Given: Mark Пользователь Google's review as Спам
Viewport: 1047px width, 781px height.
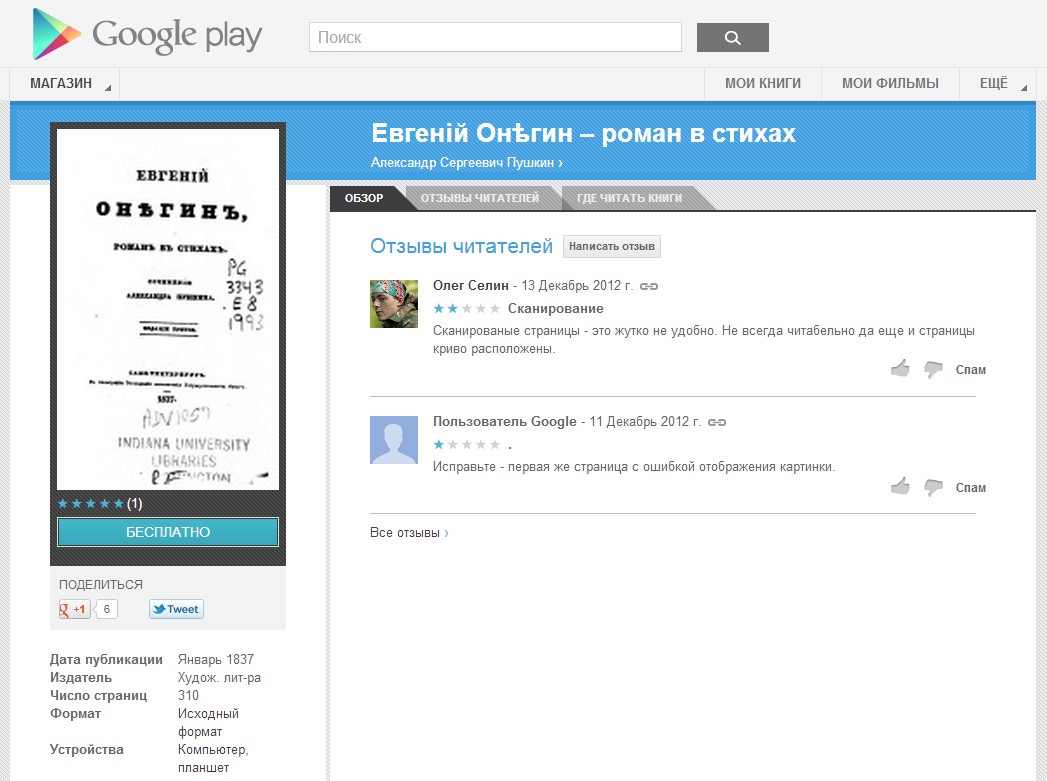Looking at the screenshot, I should coord(970,488).
